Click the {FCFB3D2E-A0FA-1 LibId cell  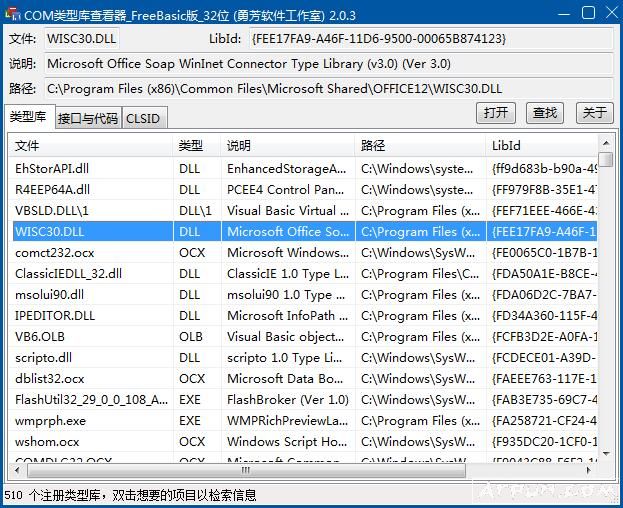[x=543, y=337]
